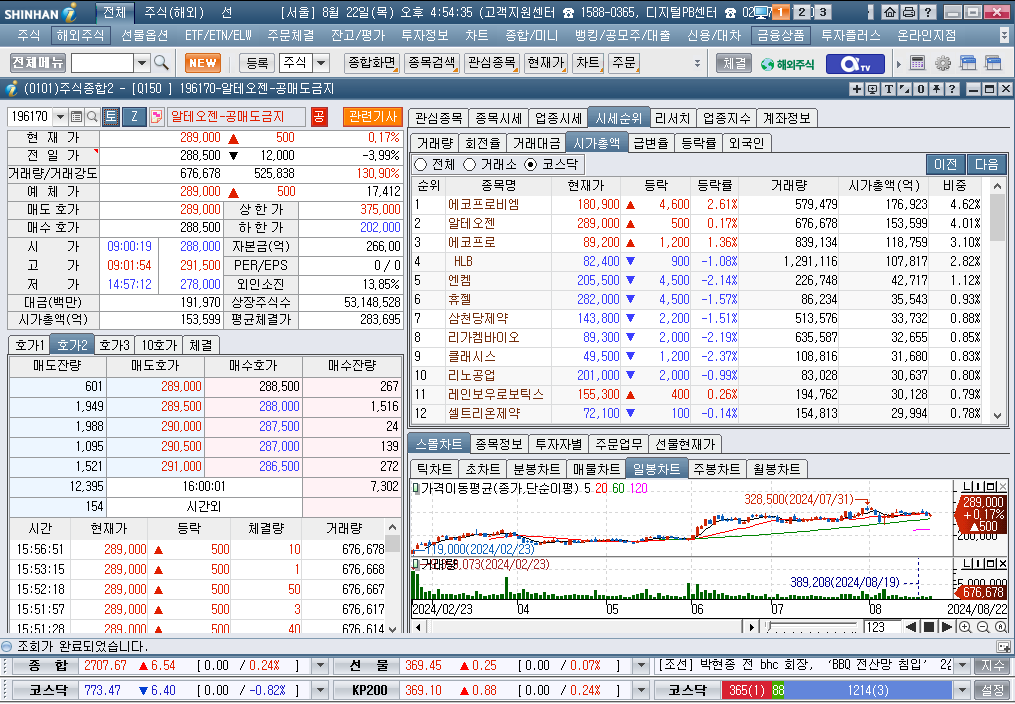Screen dimensions: 1015x704
Task: Click the 이전 button
Action: tap(945, 164)
